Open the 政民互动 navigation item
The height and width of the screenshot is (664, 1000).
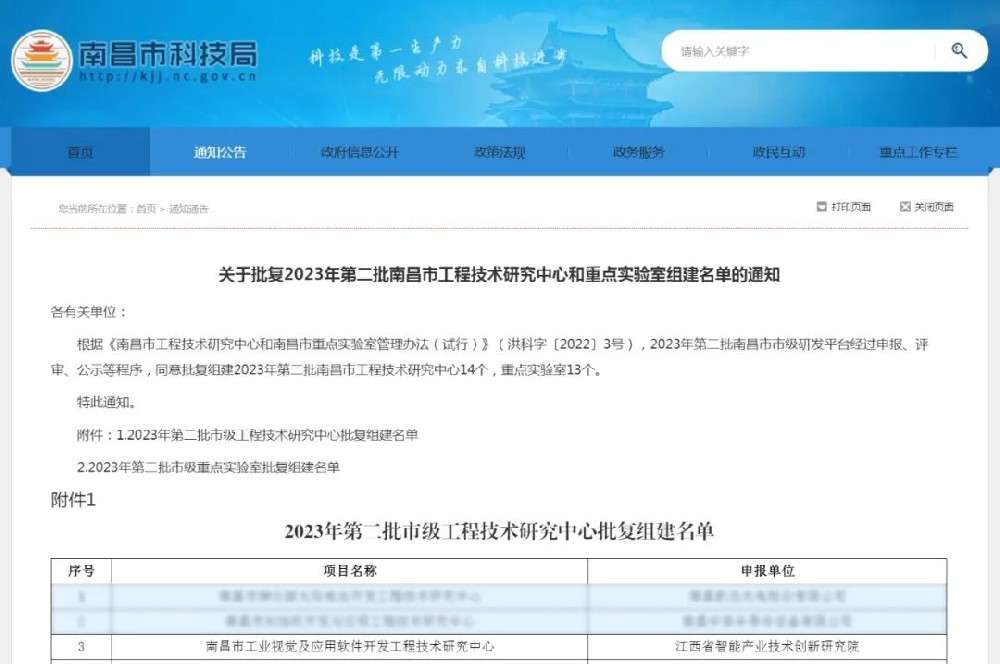778,153
